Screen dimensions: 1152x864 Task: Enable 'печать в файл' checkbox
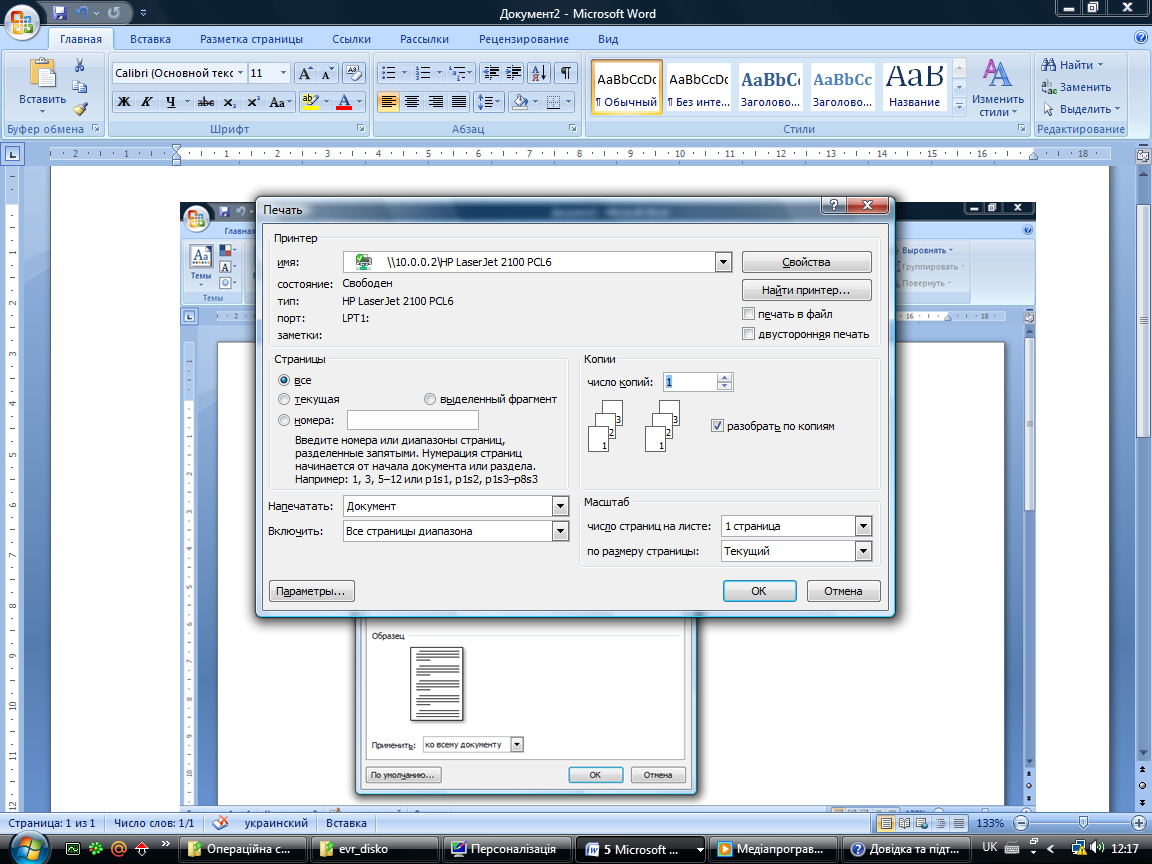(x=749, y=314)
